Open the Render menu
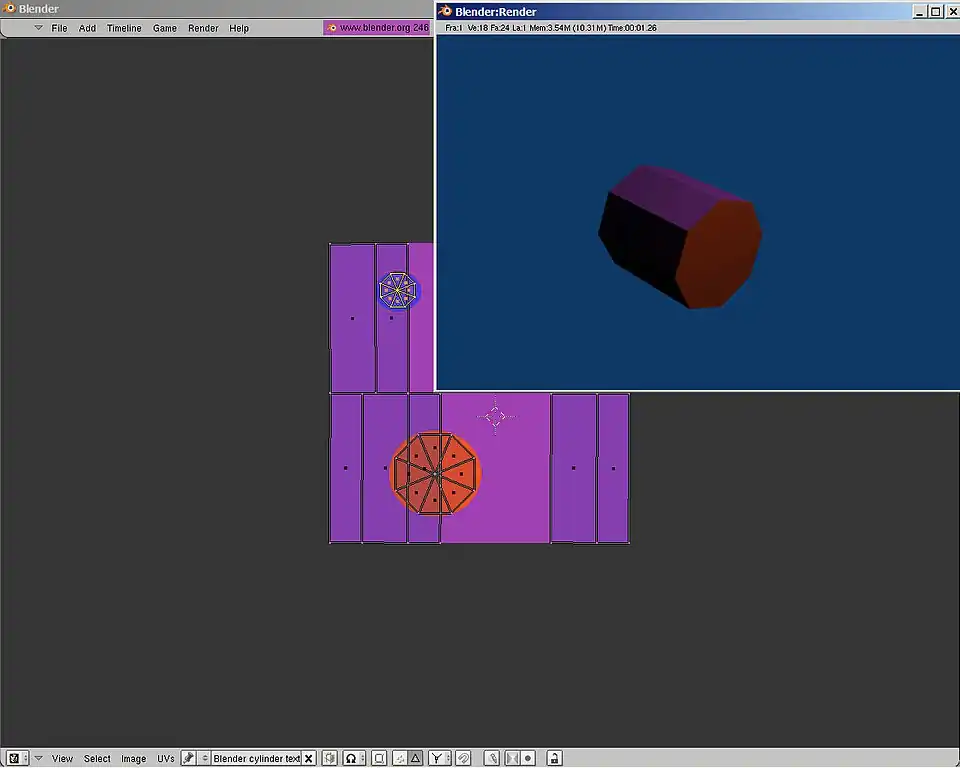This screenshot has height=768, width=960. pos(203,28)
